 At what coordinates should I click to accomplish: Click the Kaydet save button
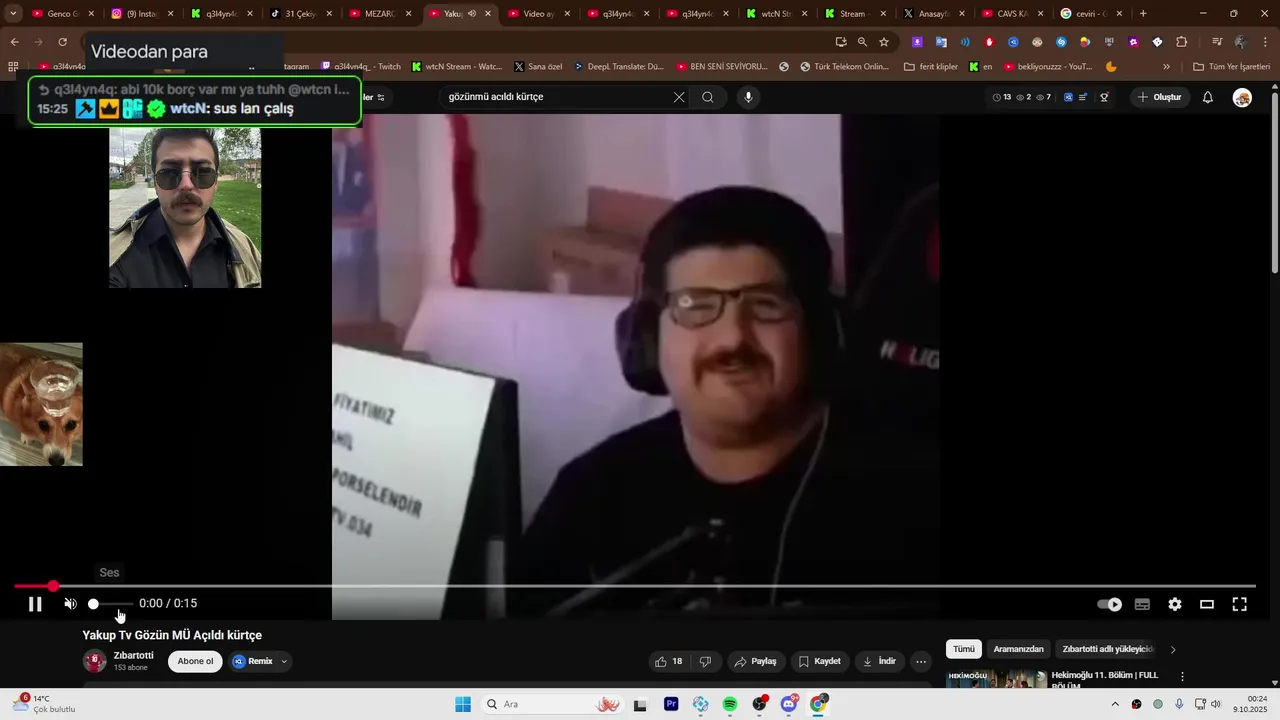point(819,661)
